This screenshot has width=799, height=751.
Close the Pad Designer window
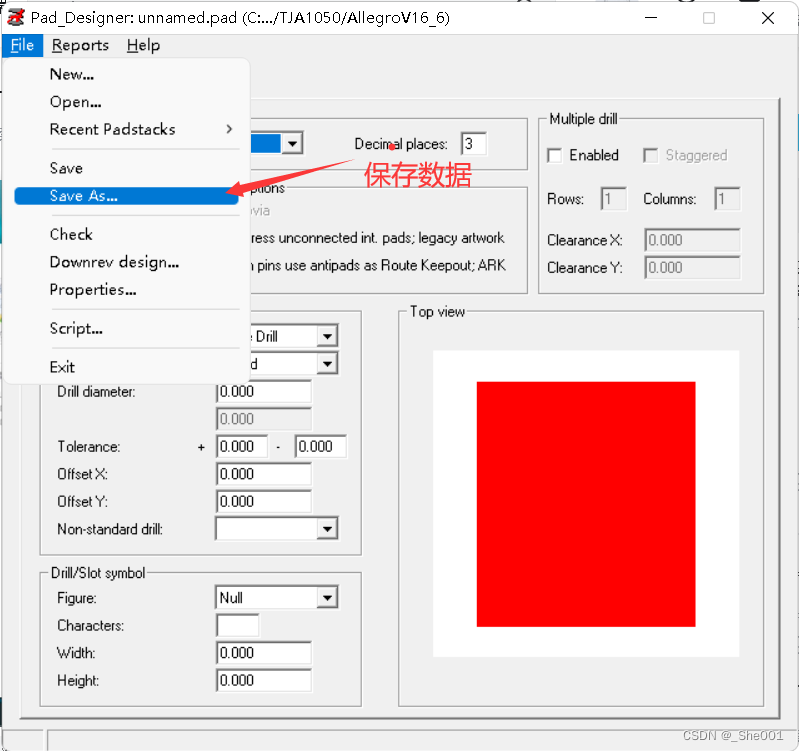(x=768, y=18)
